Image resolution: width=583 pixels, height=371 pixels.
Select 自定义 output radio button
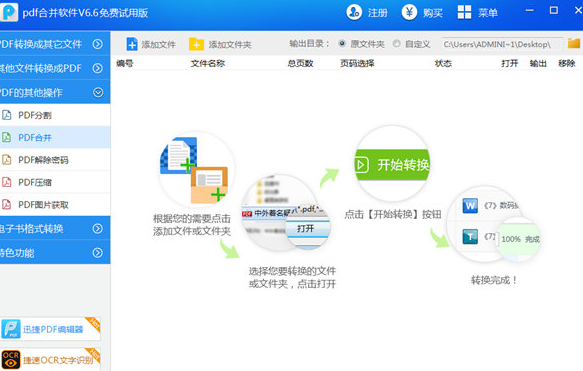[x=397, y=43]
